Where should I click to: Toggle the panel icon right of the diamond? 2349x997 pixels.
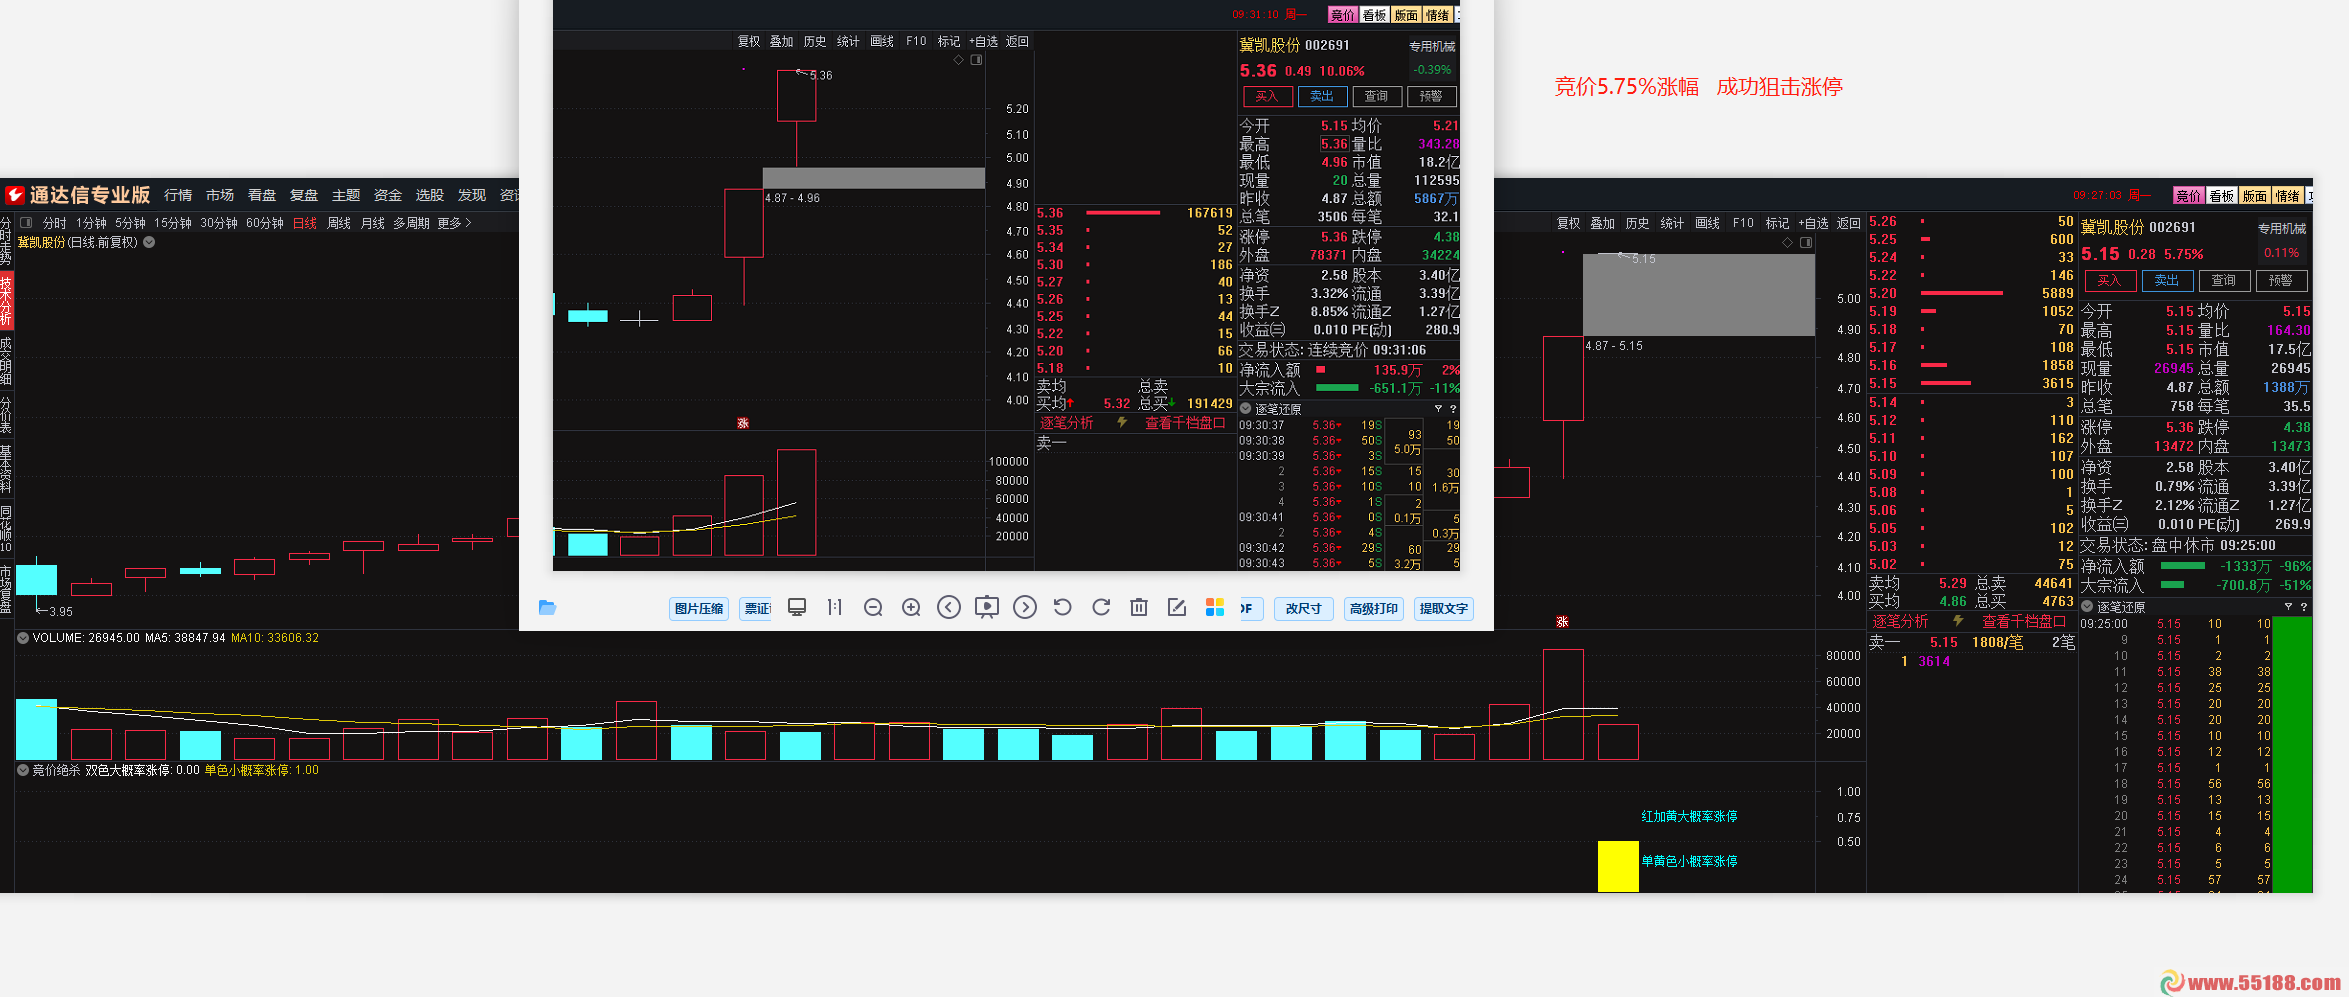(1806, 243)
